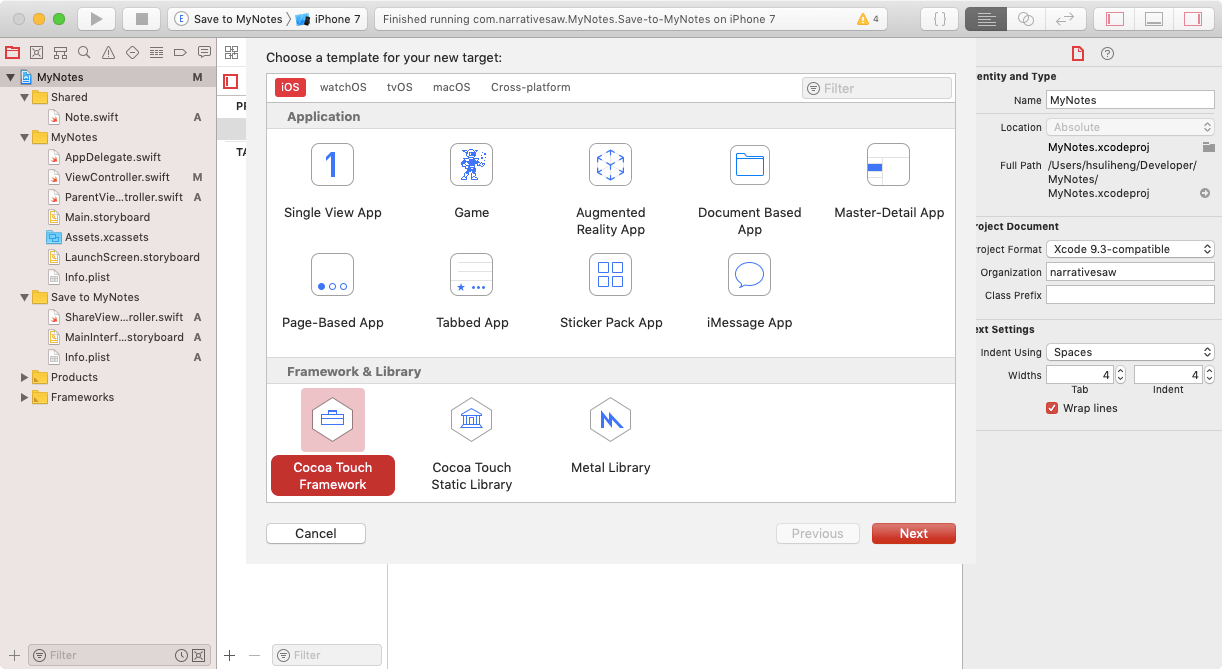Toggle the left Navigator panel
Viewport: 1222px width, 669px height.
click(1114, 19)
